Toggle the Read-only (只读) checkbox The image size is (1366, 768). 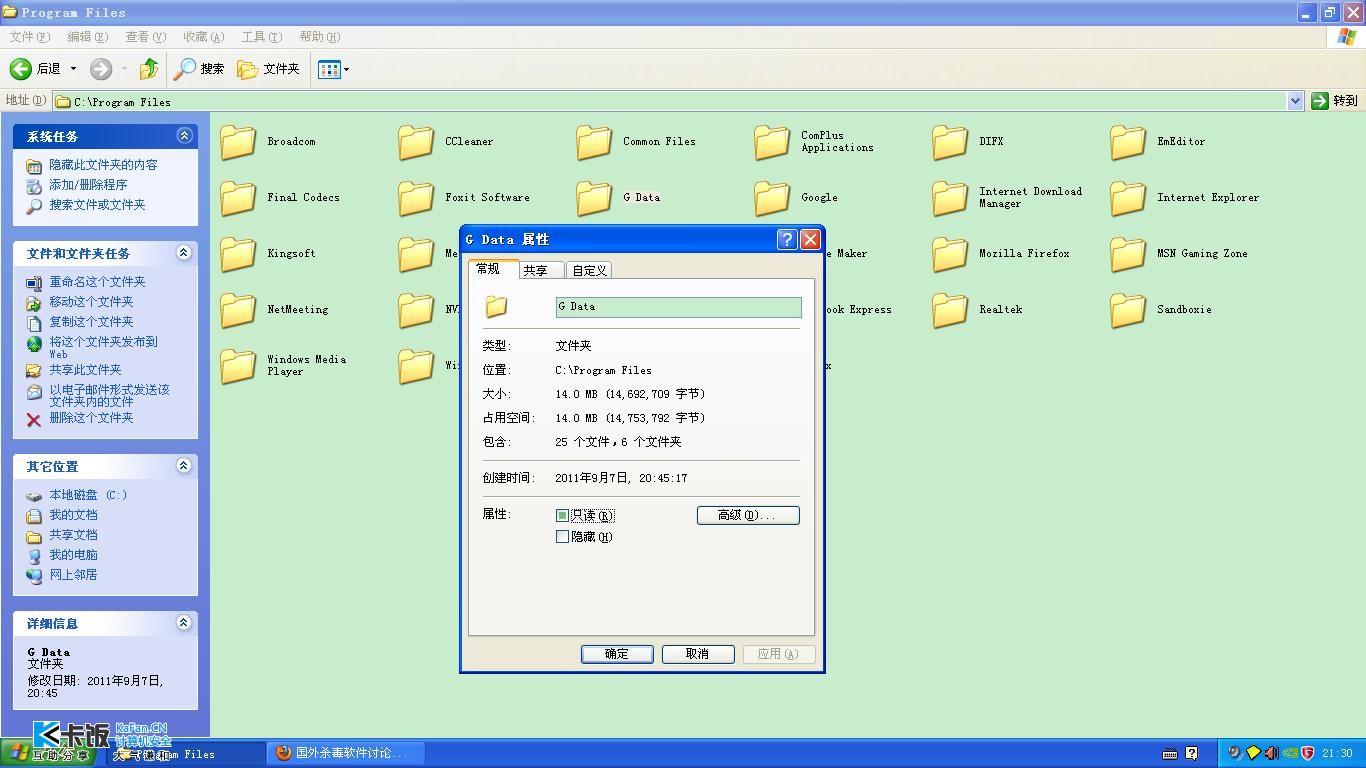(x=562, y=516)
